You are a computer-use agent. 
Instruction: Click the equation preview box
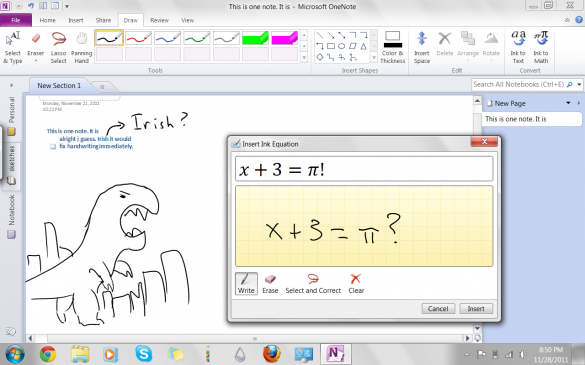pyautogui.click(x=364, y=169)
